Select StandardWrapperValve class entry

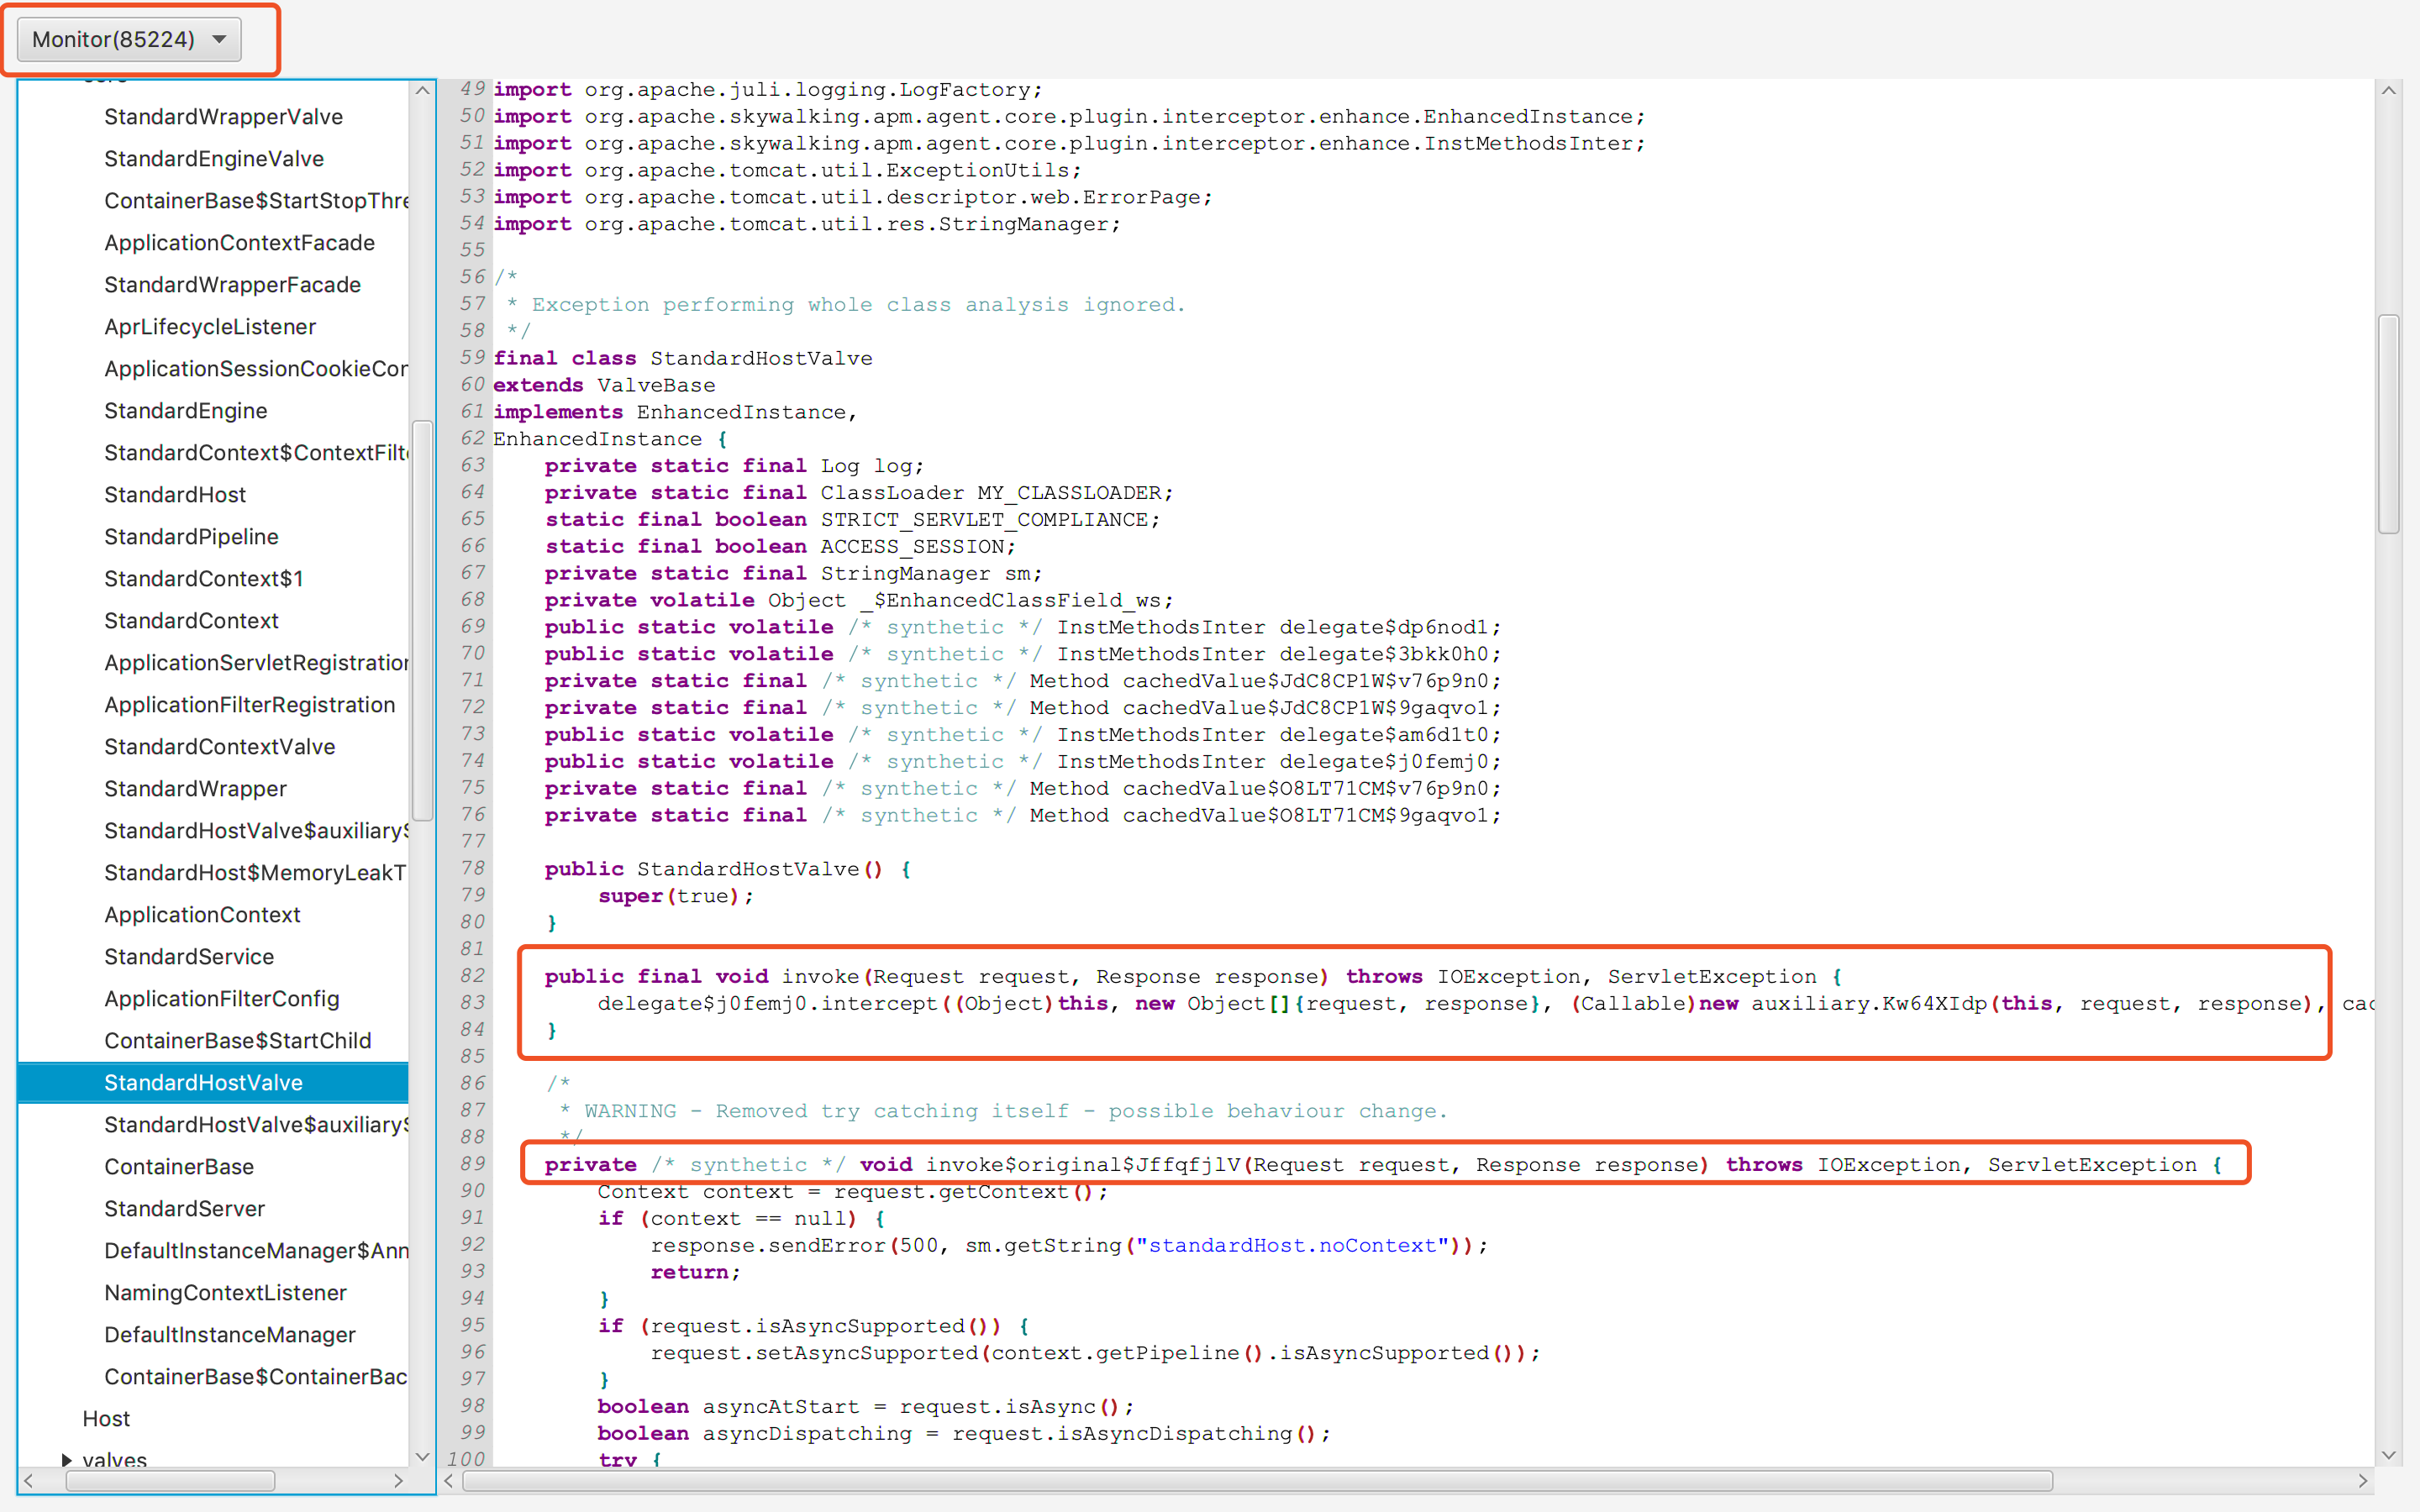coord(223,117)
